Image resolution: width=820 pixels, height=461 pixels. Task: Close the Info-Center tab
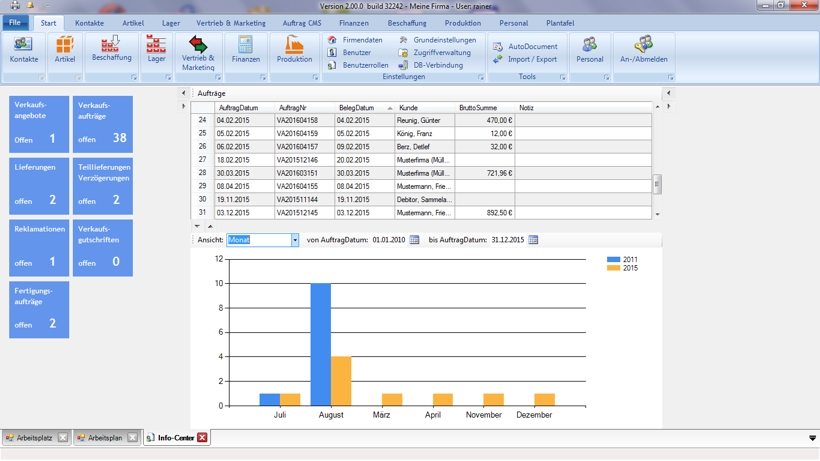tap(202, 437)
